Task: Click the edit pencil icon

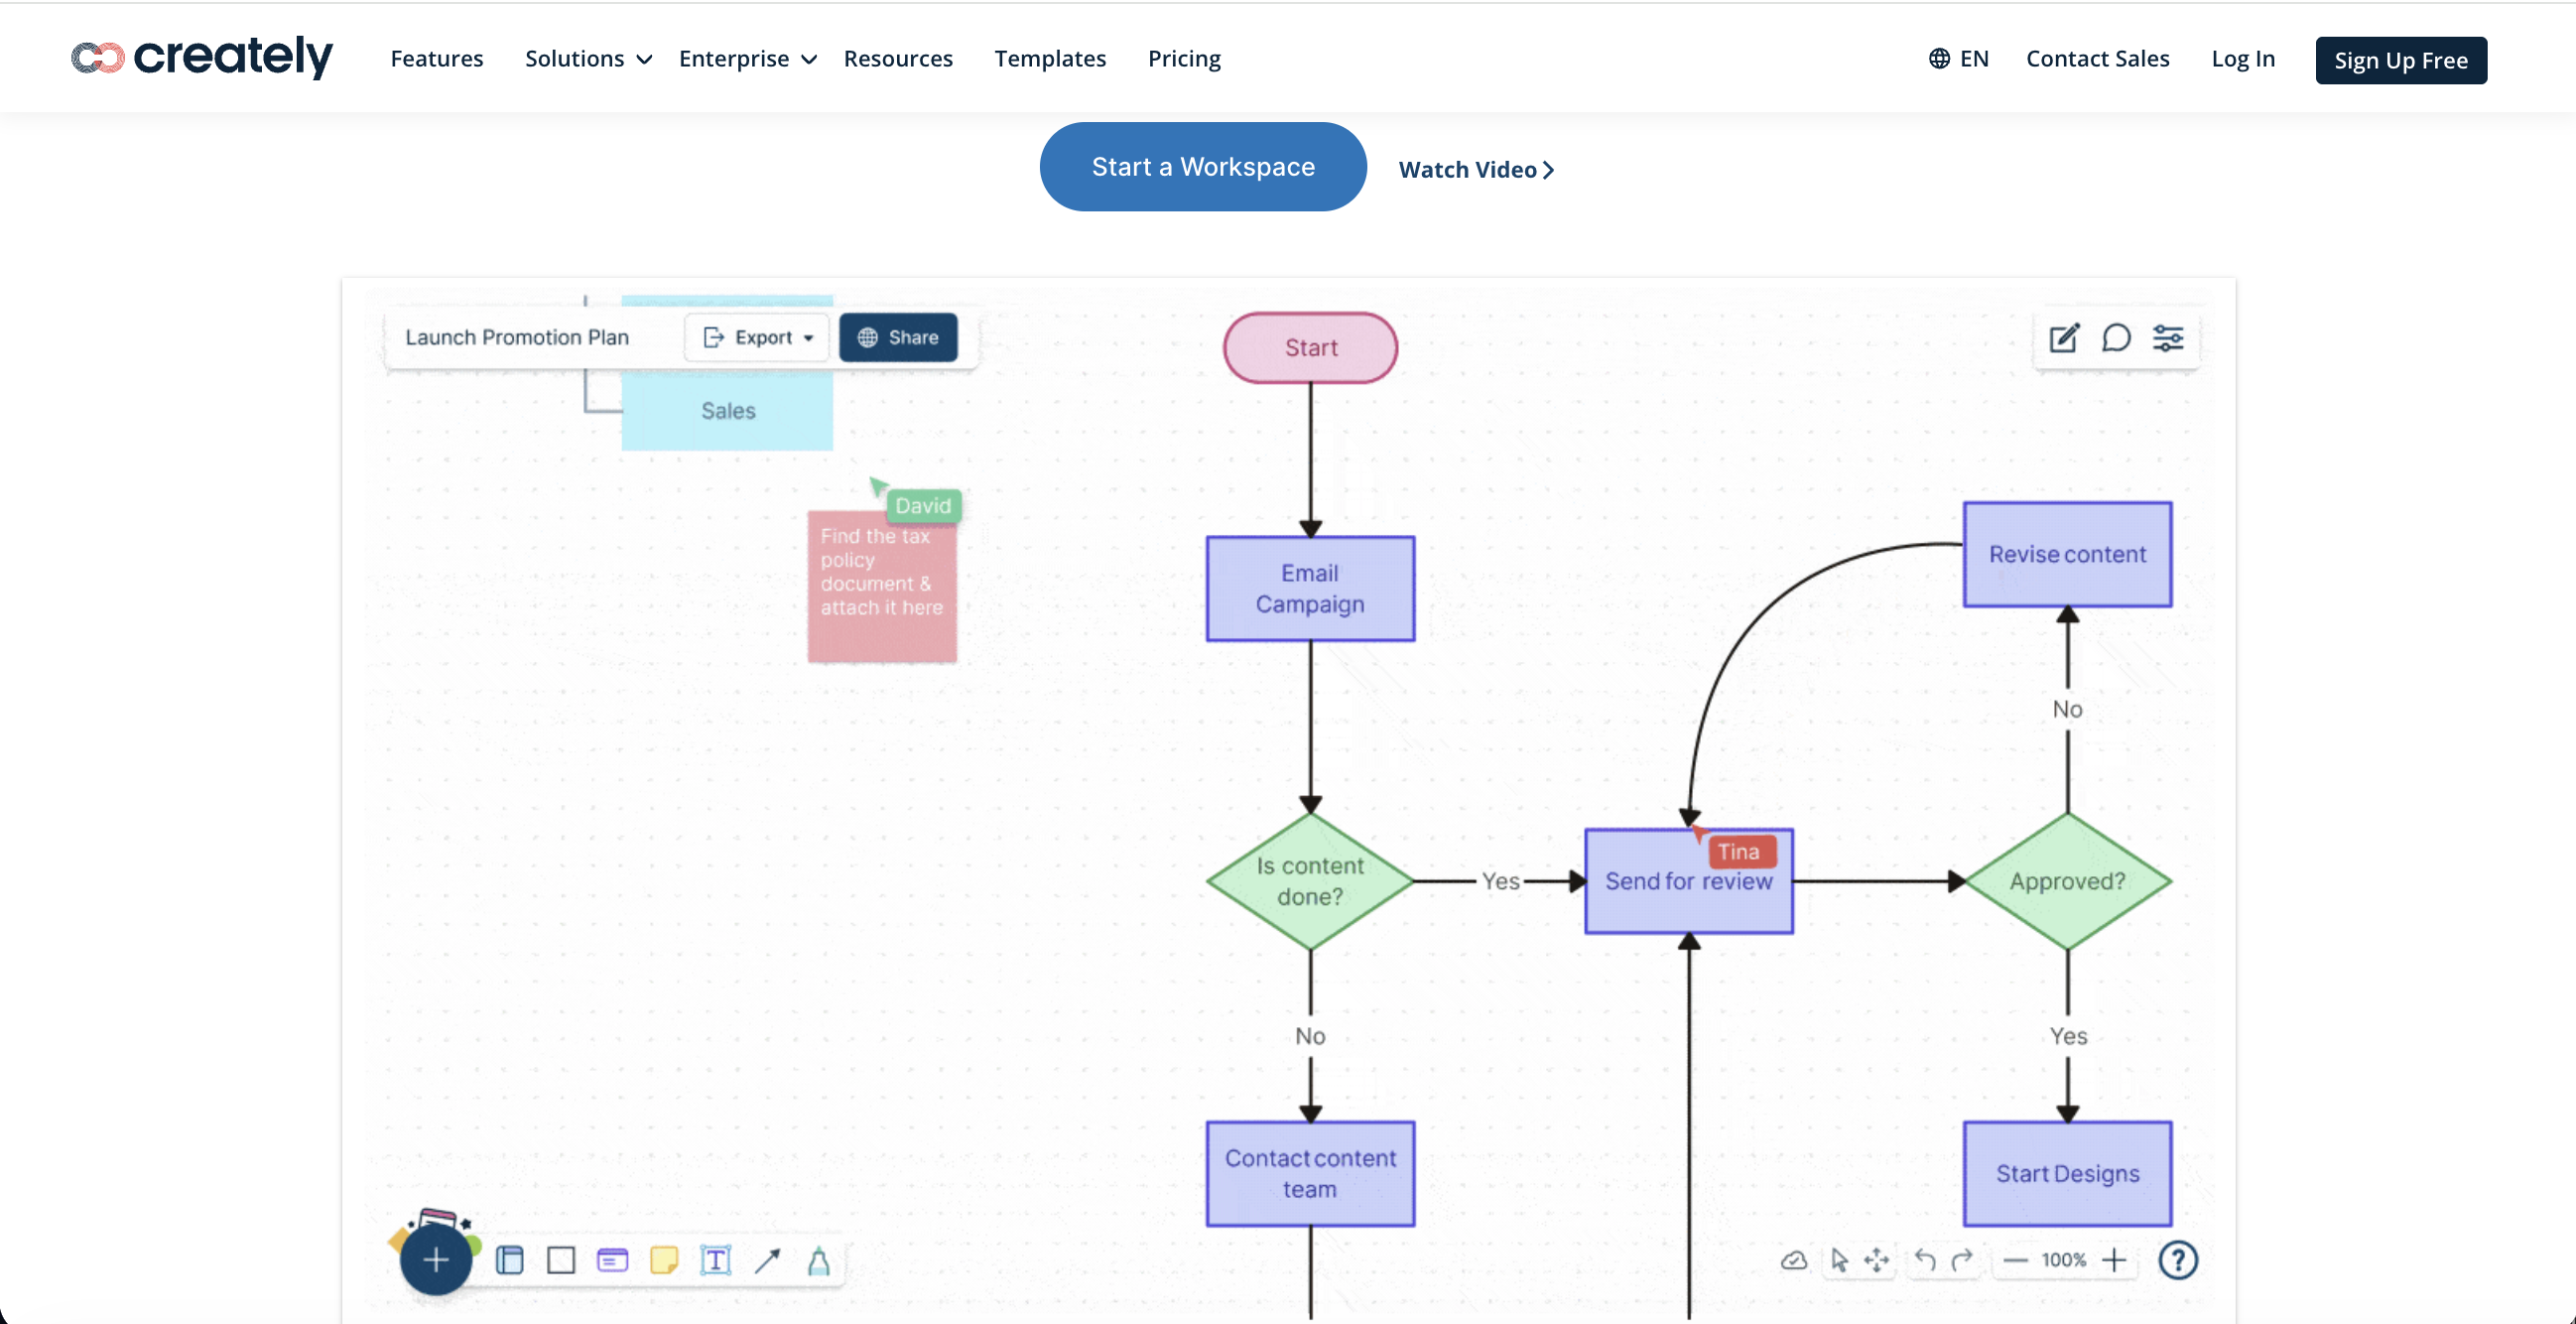Action: pyautogui.click(x=2064, y=339)
